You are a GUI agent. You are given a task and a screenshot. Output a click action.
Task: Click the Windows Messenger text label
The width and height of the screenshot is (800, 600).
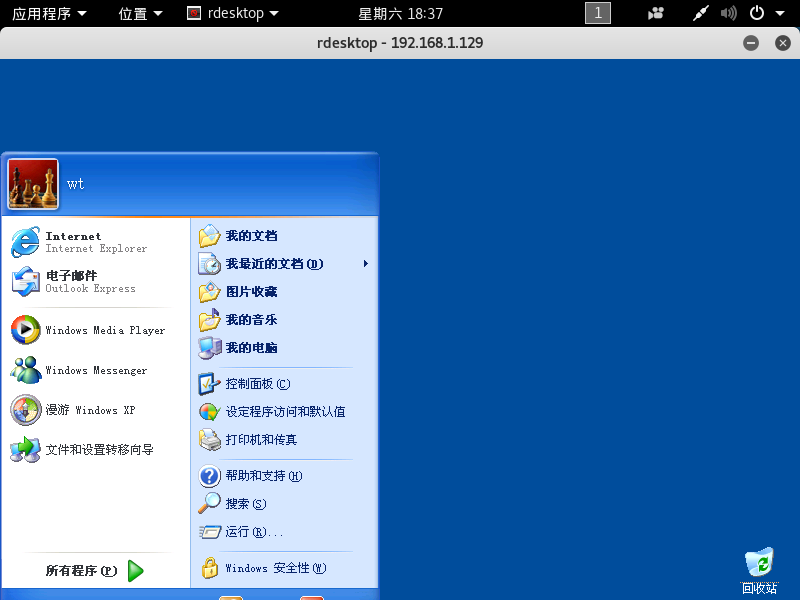[x=96, y=370]
